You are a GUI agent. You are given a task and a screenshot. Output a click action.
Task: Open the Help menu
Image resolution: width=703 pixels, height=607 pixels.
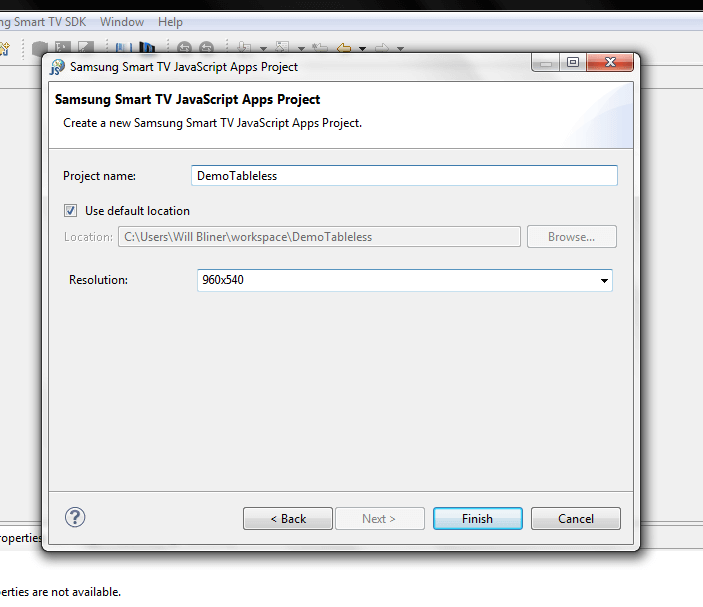point(170,22)
